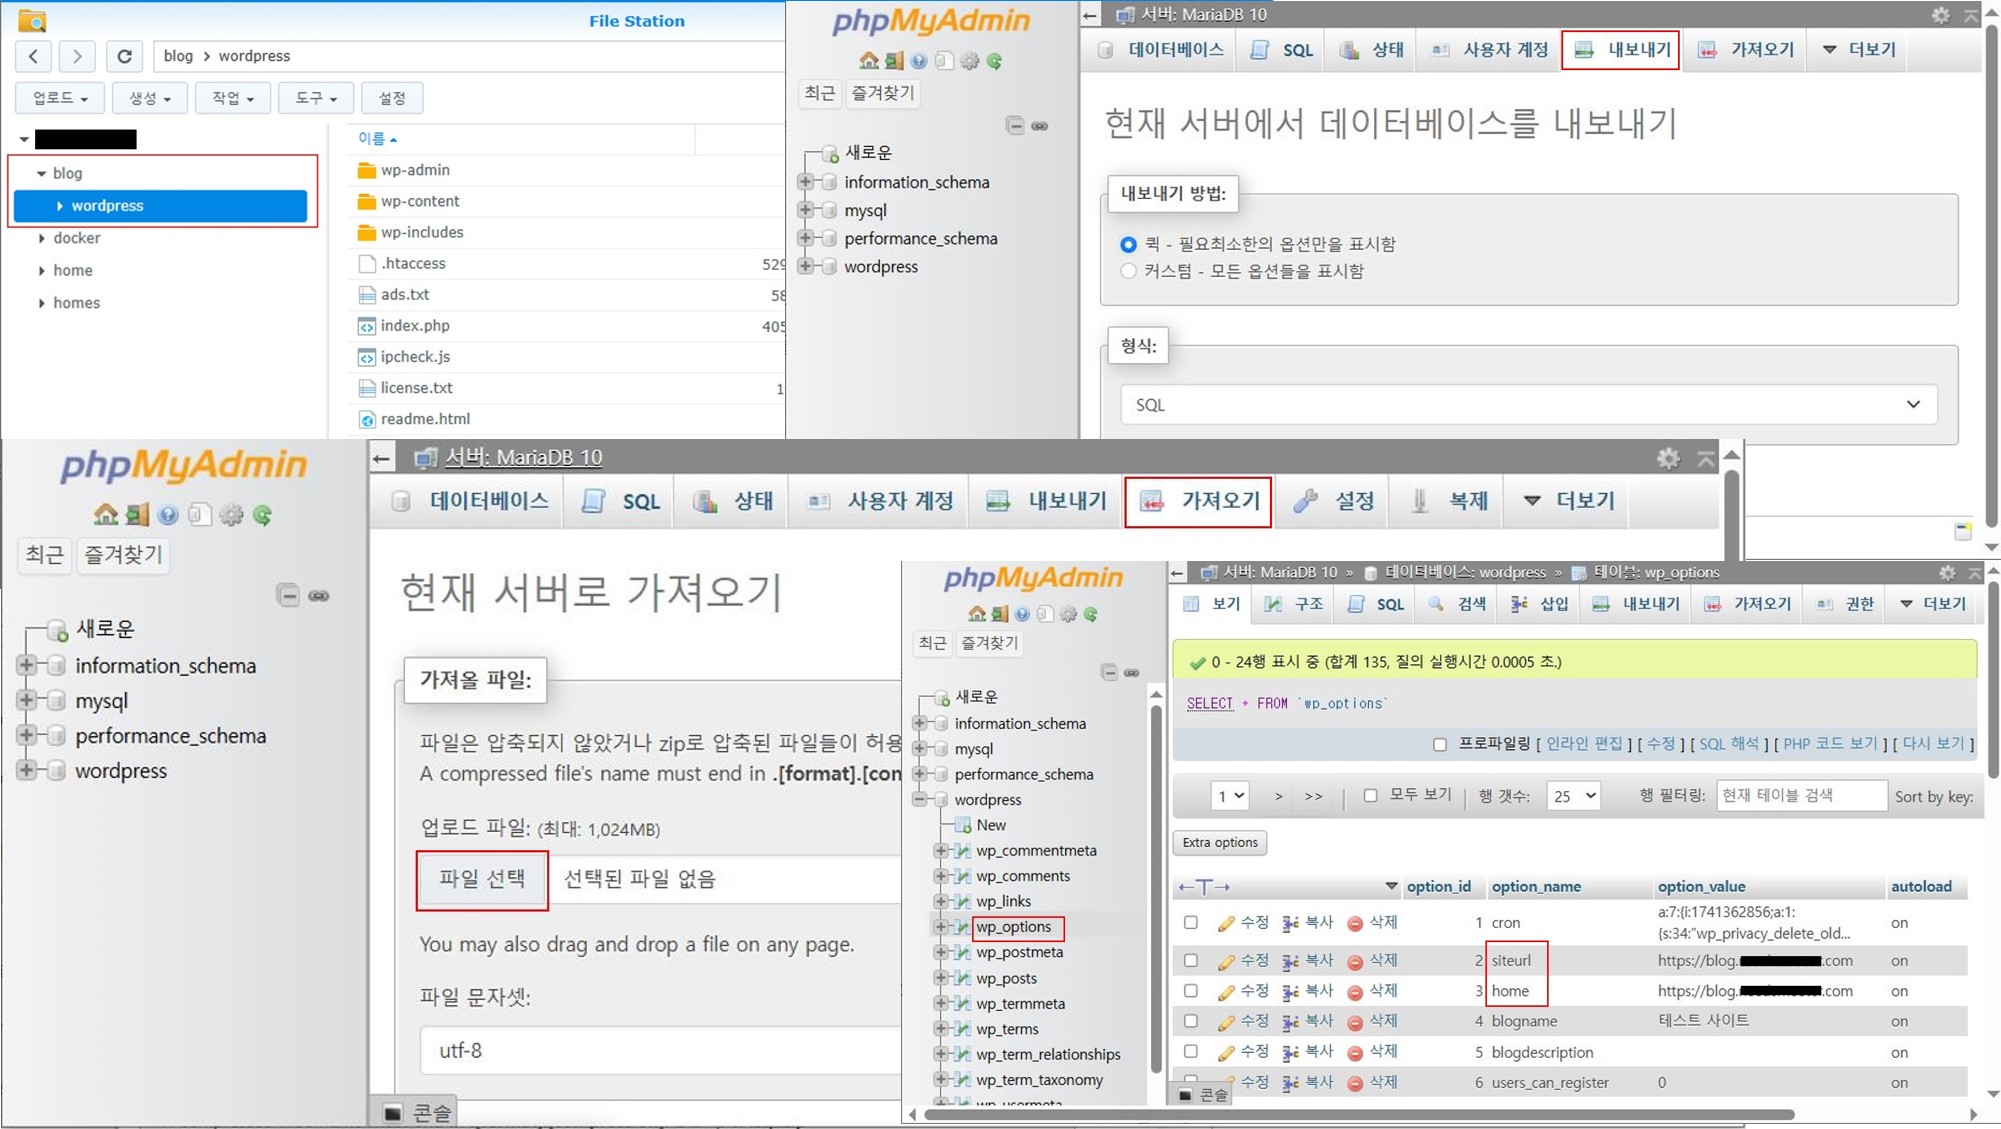Open the SQL format dropdown

1528,405
